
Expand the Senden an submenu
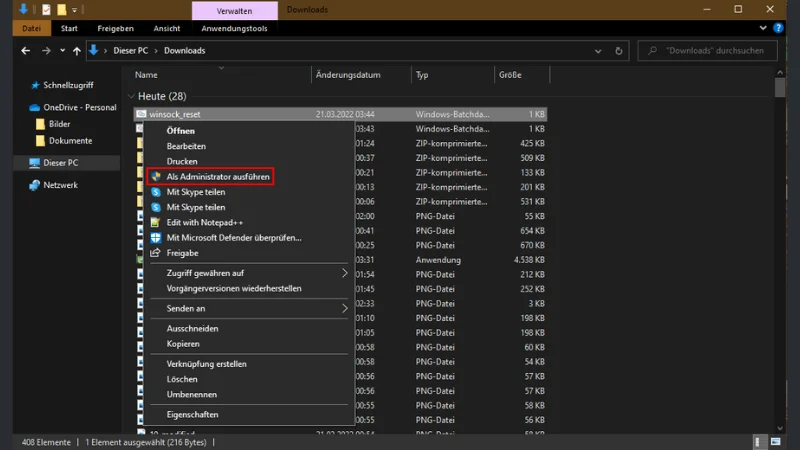point(249,308)
